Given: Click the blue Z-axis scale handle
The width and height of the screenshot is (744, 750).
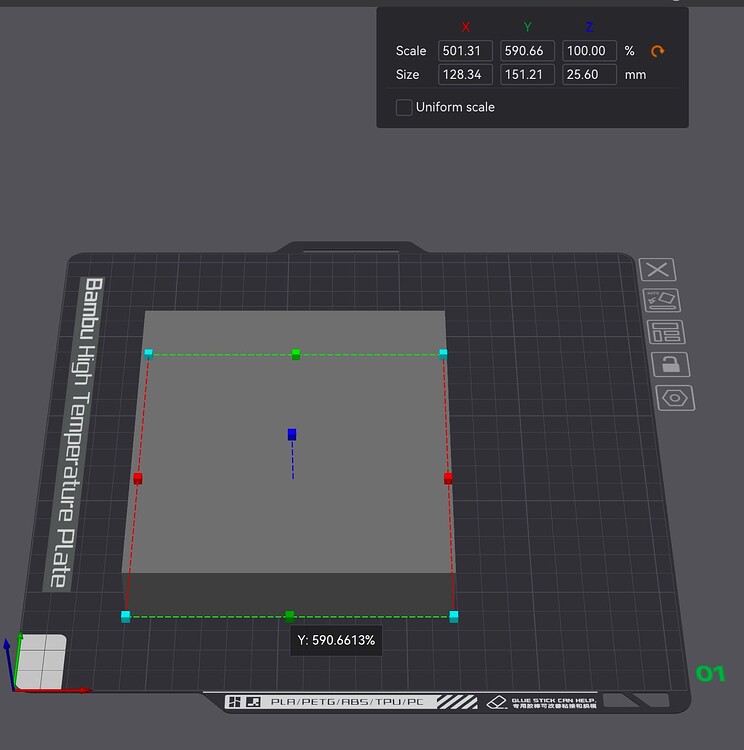Looking at the screenshot, I should coord(292,434).
